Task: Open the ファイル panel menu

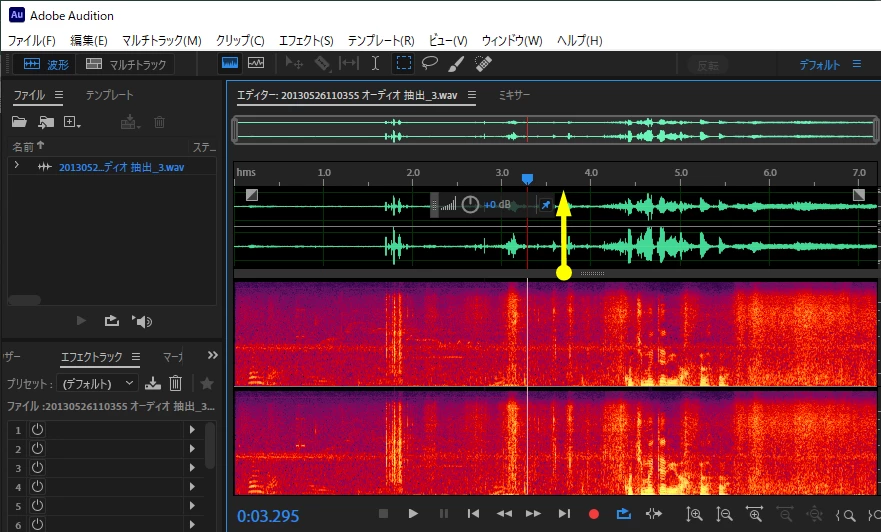Action: (59, 95)
